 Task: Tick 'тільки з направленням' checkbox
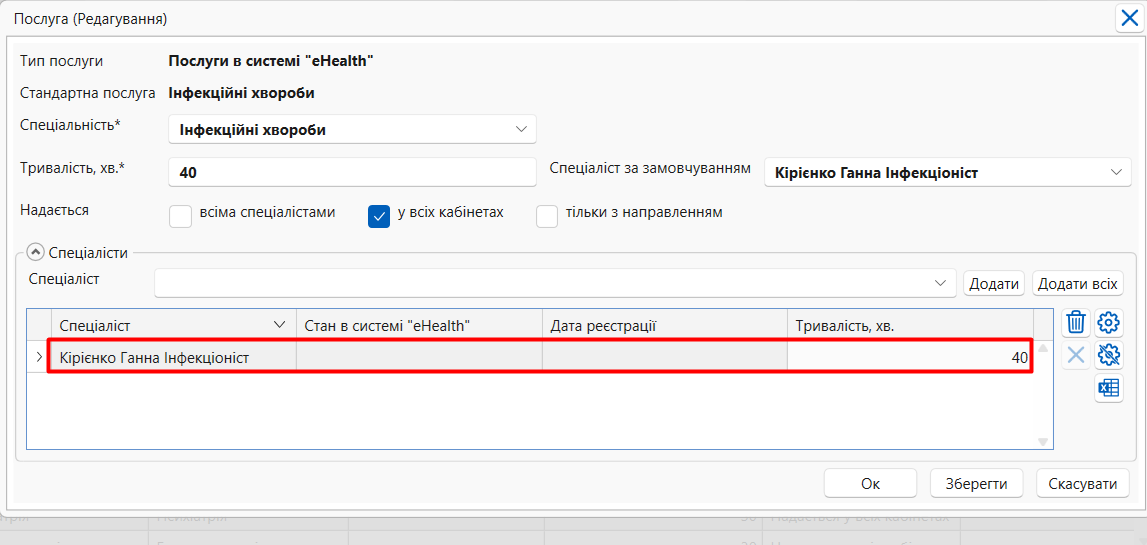point(547,217)
